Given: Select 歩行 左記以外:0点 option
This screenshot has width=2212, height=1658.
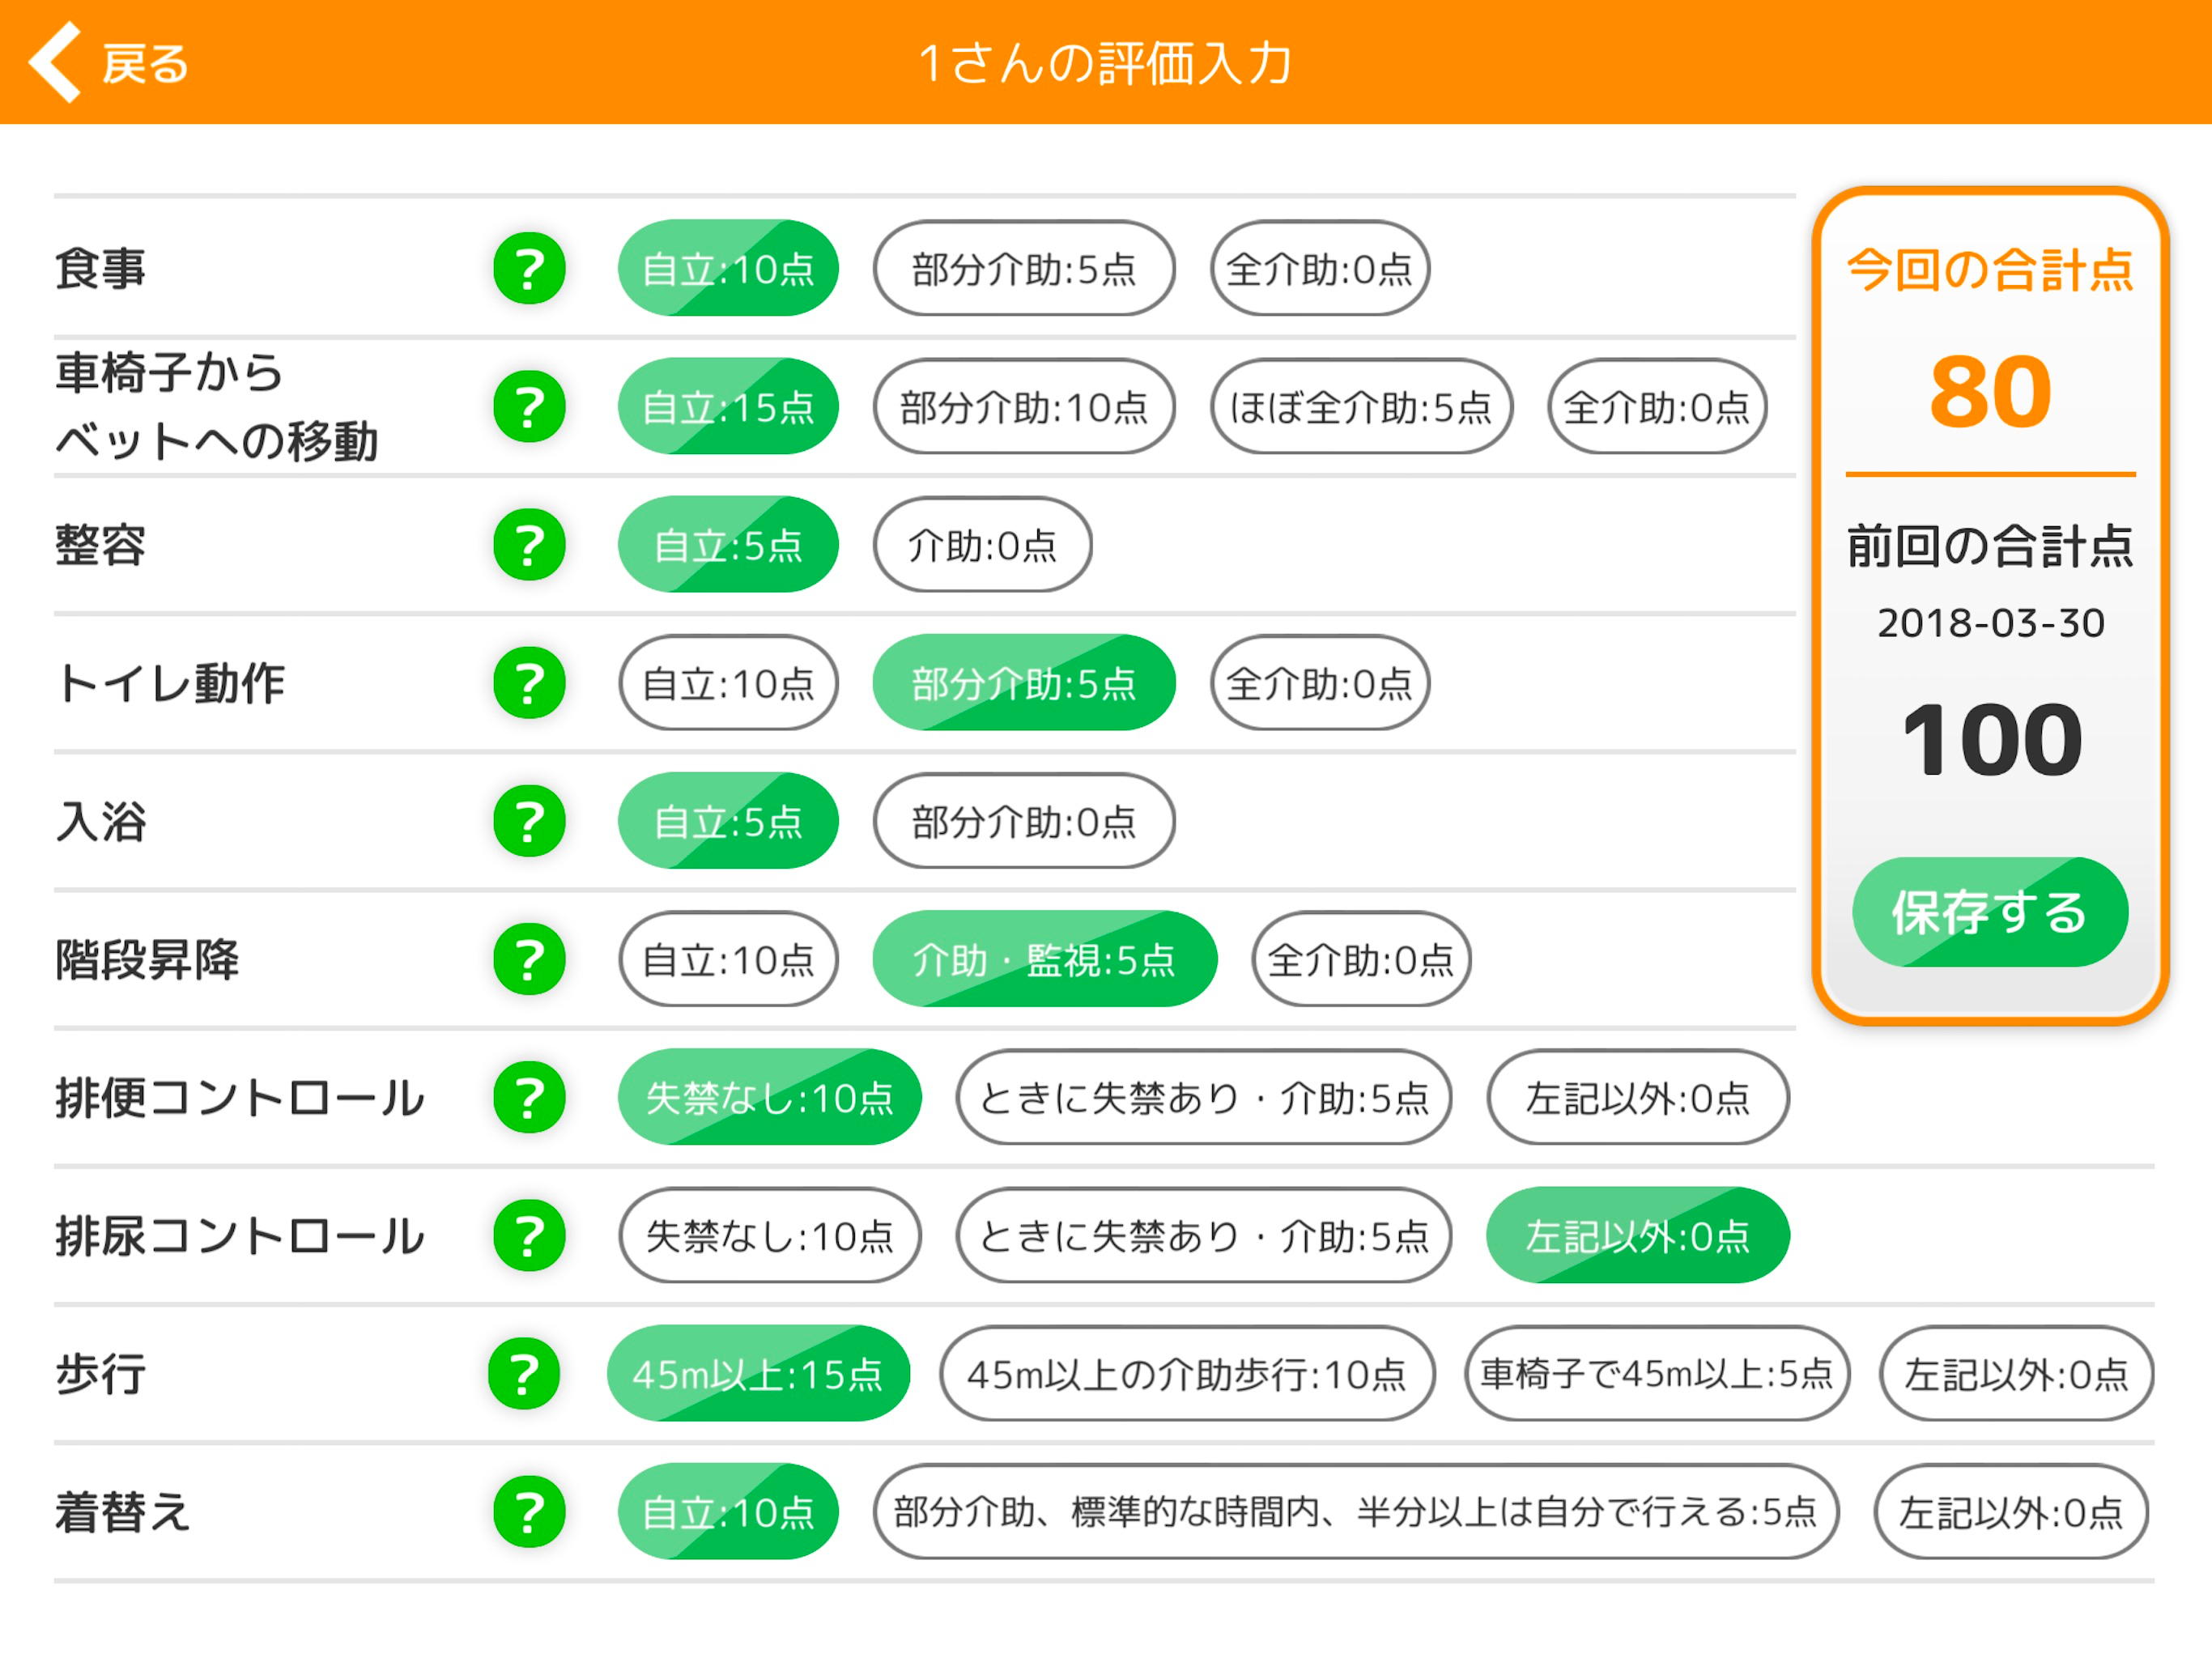Looking at the screenshot, I should (2016, 1373).
